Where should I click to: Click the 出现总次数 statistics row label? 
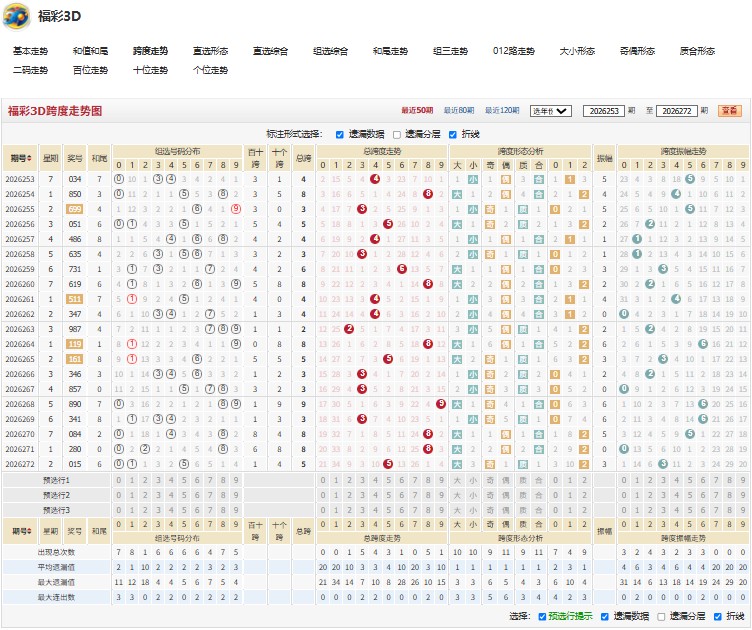pyautogui.click(x=56, y=552)
